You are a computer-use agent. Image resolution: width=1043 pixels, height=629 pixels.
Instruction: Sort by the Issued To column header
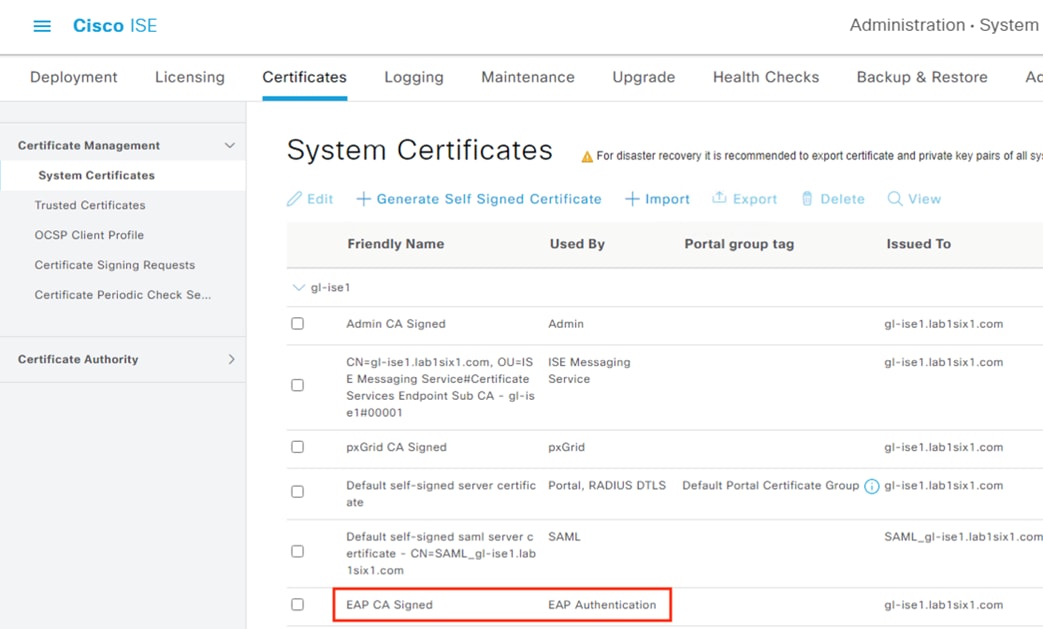coord(919,244)
